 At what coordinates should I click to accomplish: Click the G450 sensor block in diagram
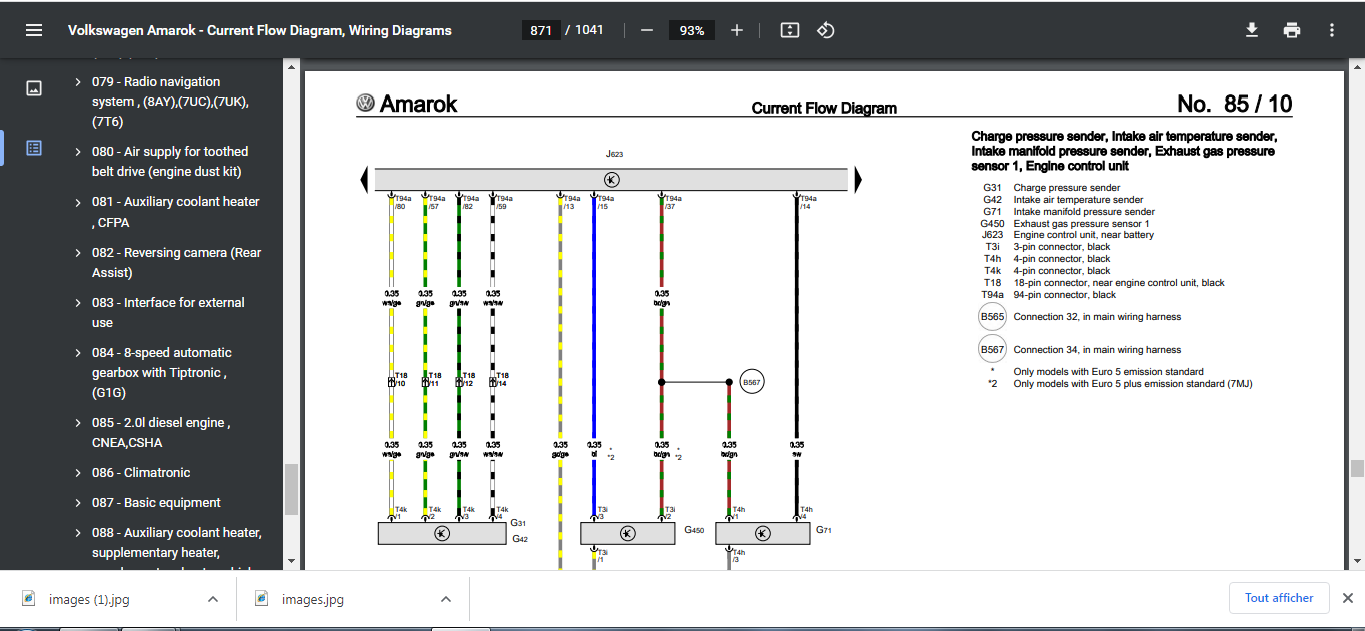(628, 533)
